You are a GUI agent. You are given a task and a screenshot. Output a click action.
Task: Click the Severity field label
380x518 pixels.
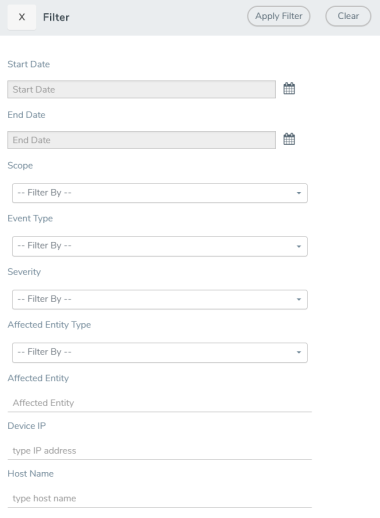point(24,272)
